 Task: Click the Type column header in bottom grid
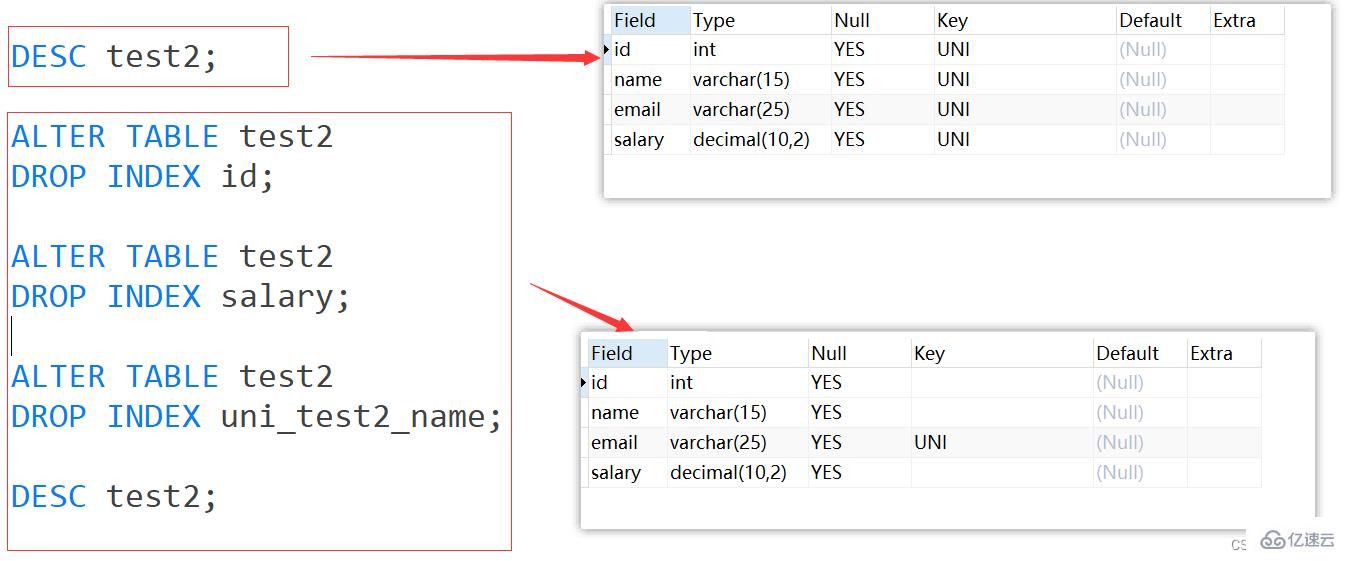pos(737,353)
